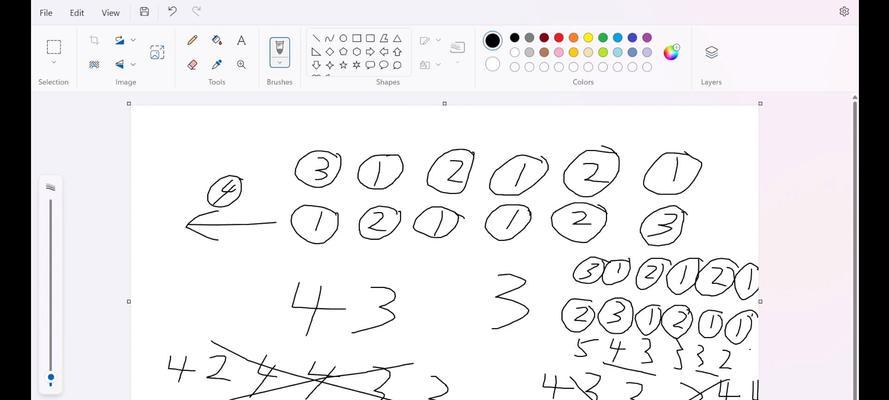Viewport: 889px width, 400px height.
Task: Choose the Text tool
Action: tap(242, 40)
